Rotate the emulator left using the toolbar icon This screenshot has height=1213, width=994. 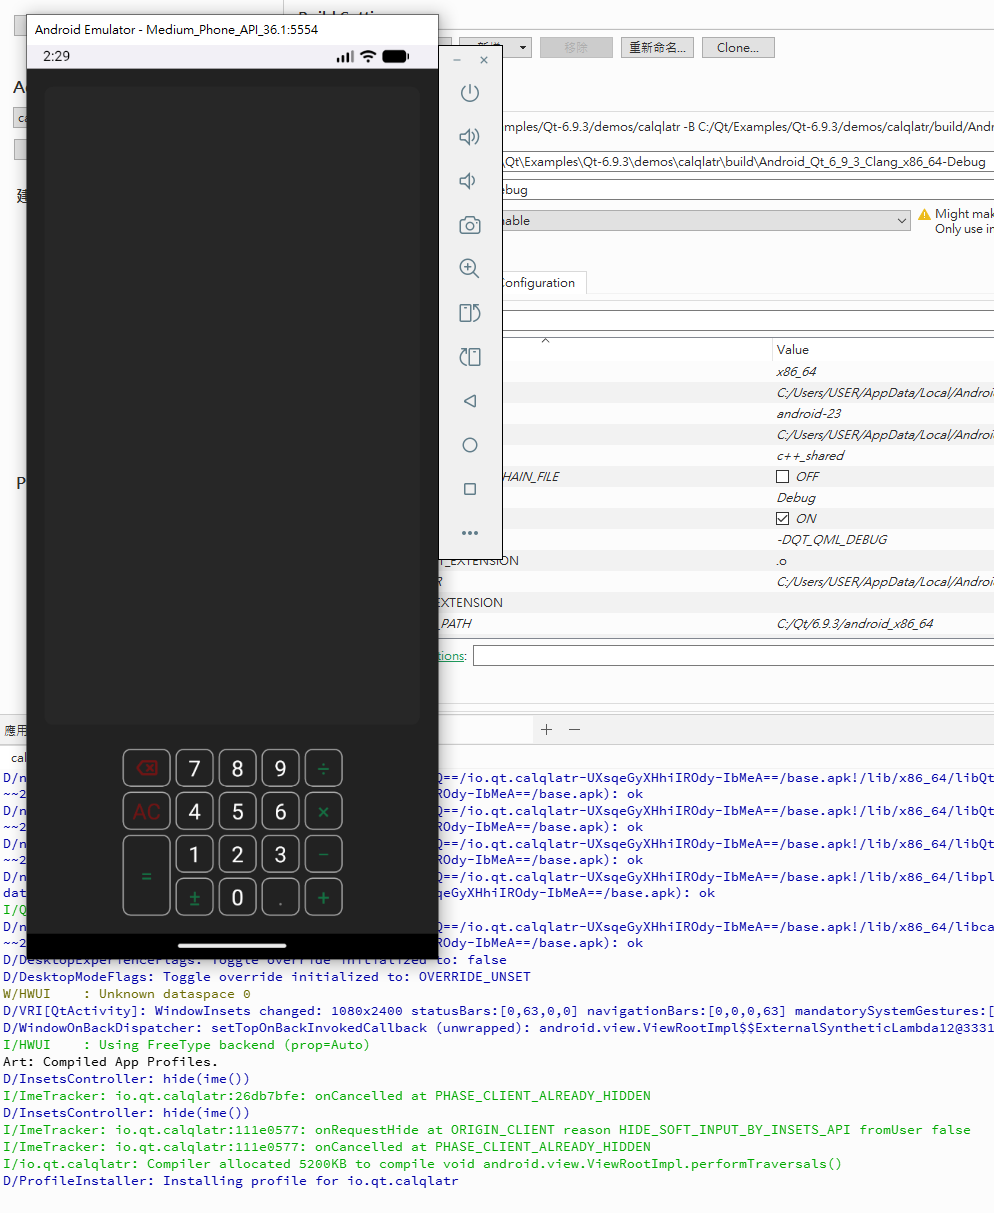coord(469,313)
